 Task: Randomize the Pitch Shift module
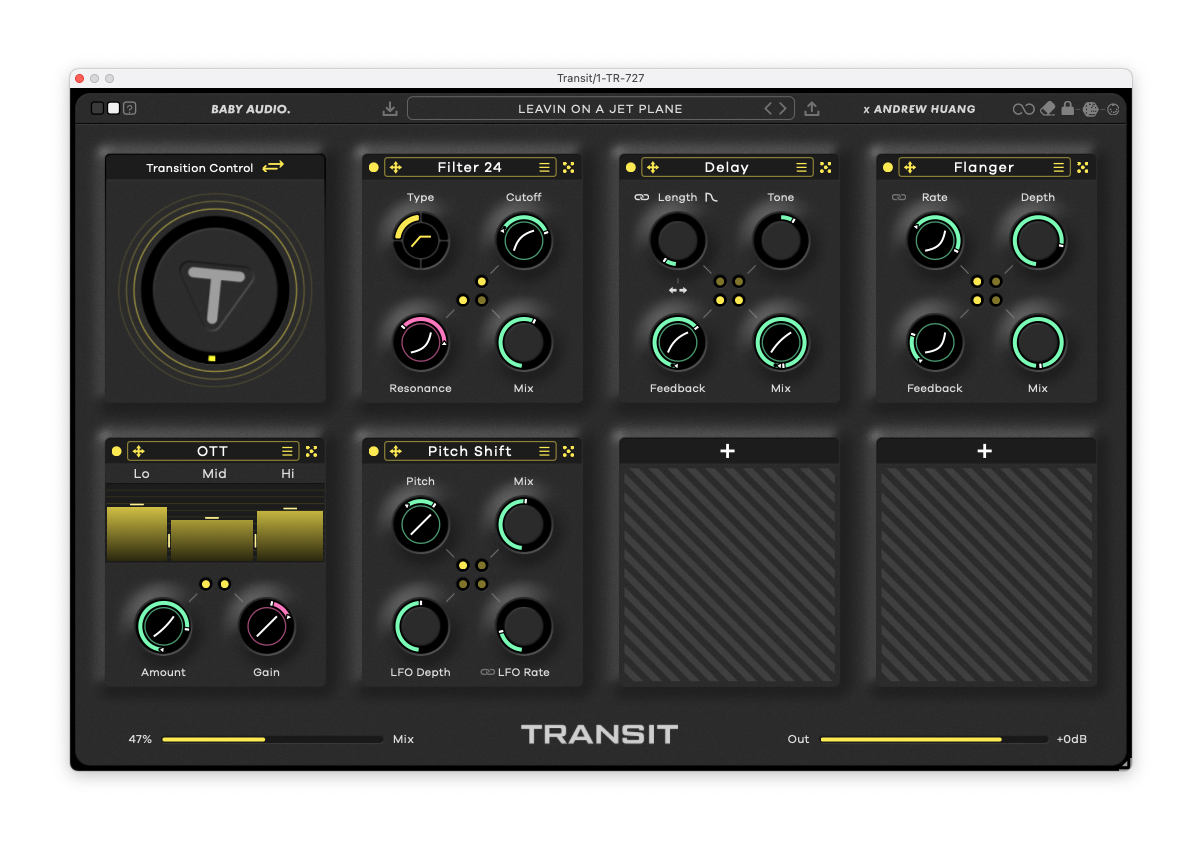pos(569,452)
